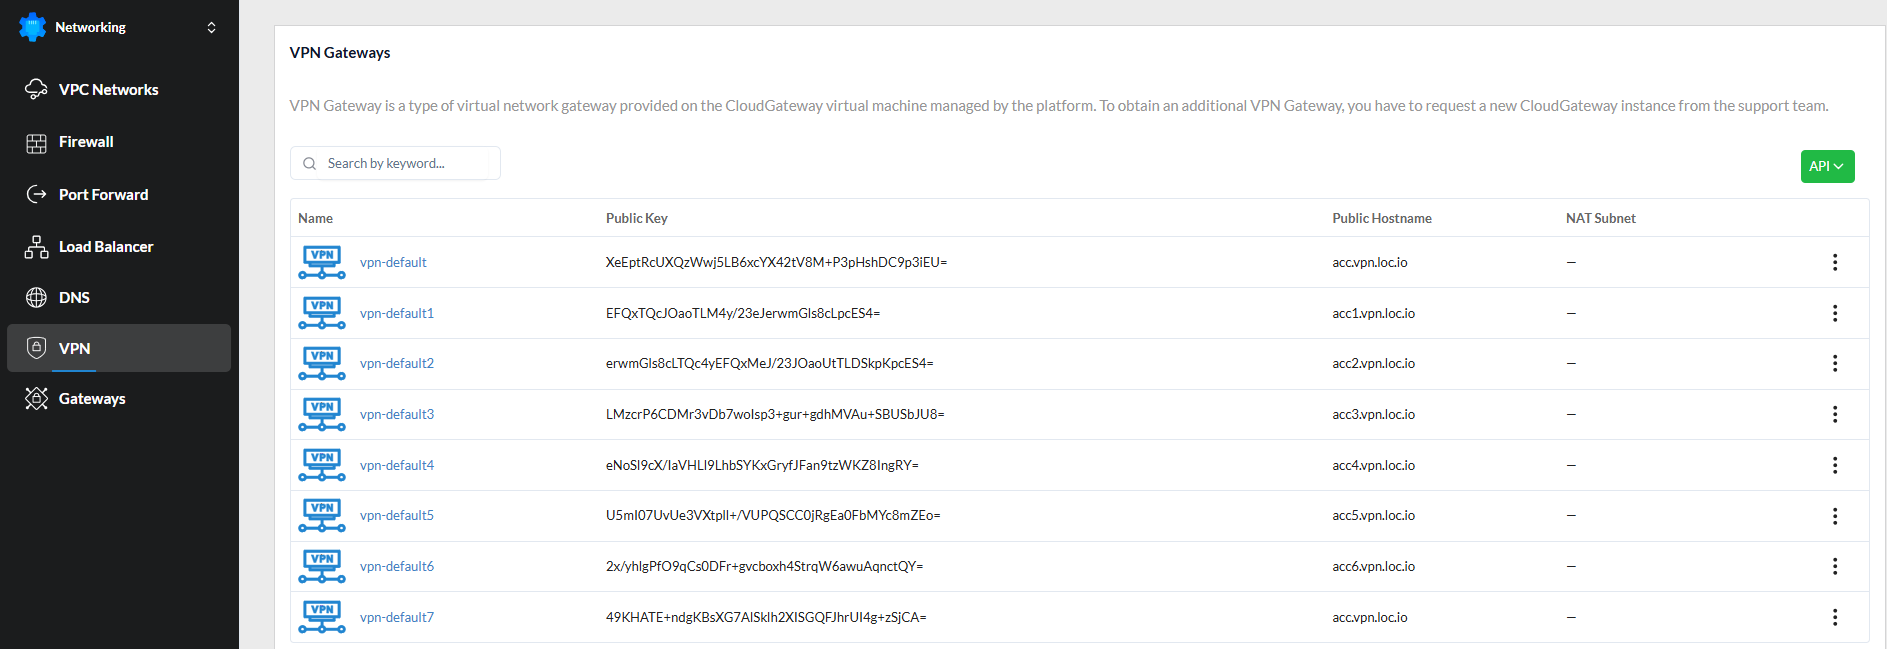
Task: Click the Gateways icon in sidebar
Action: click(x=36, y=398)
